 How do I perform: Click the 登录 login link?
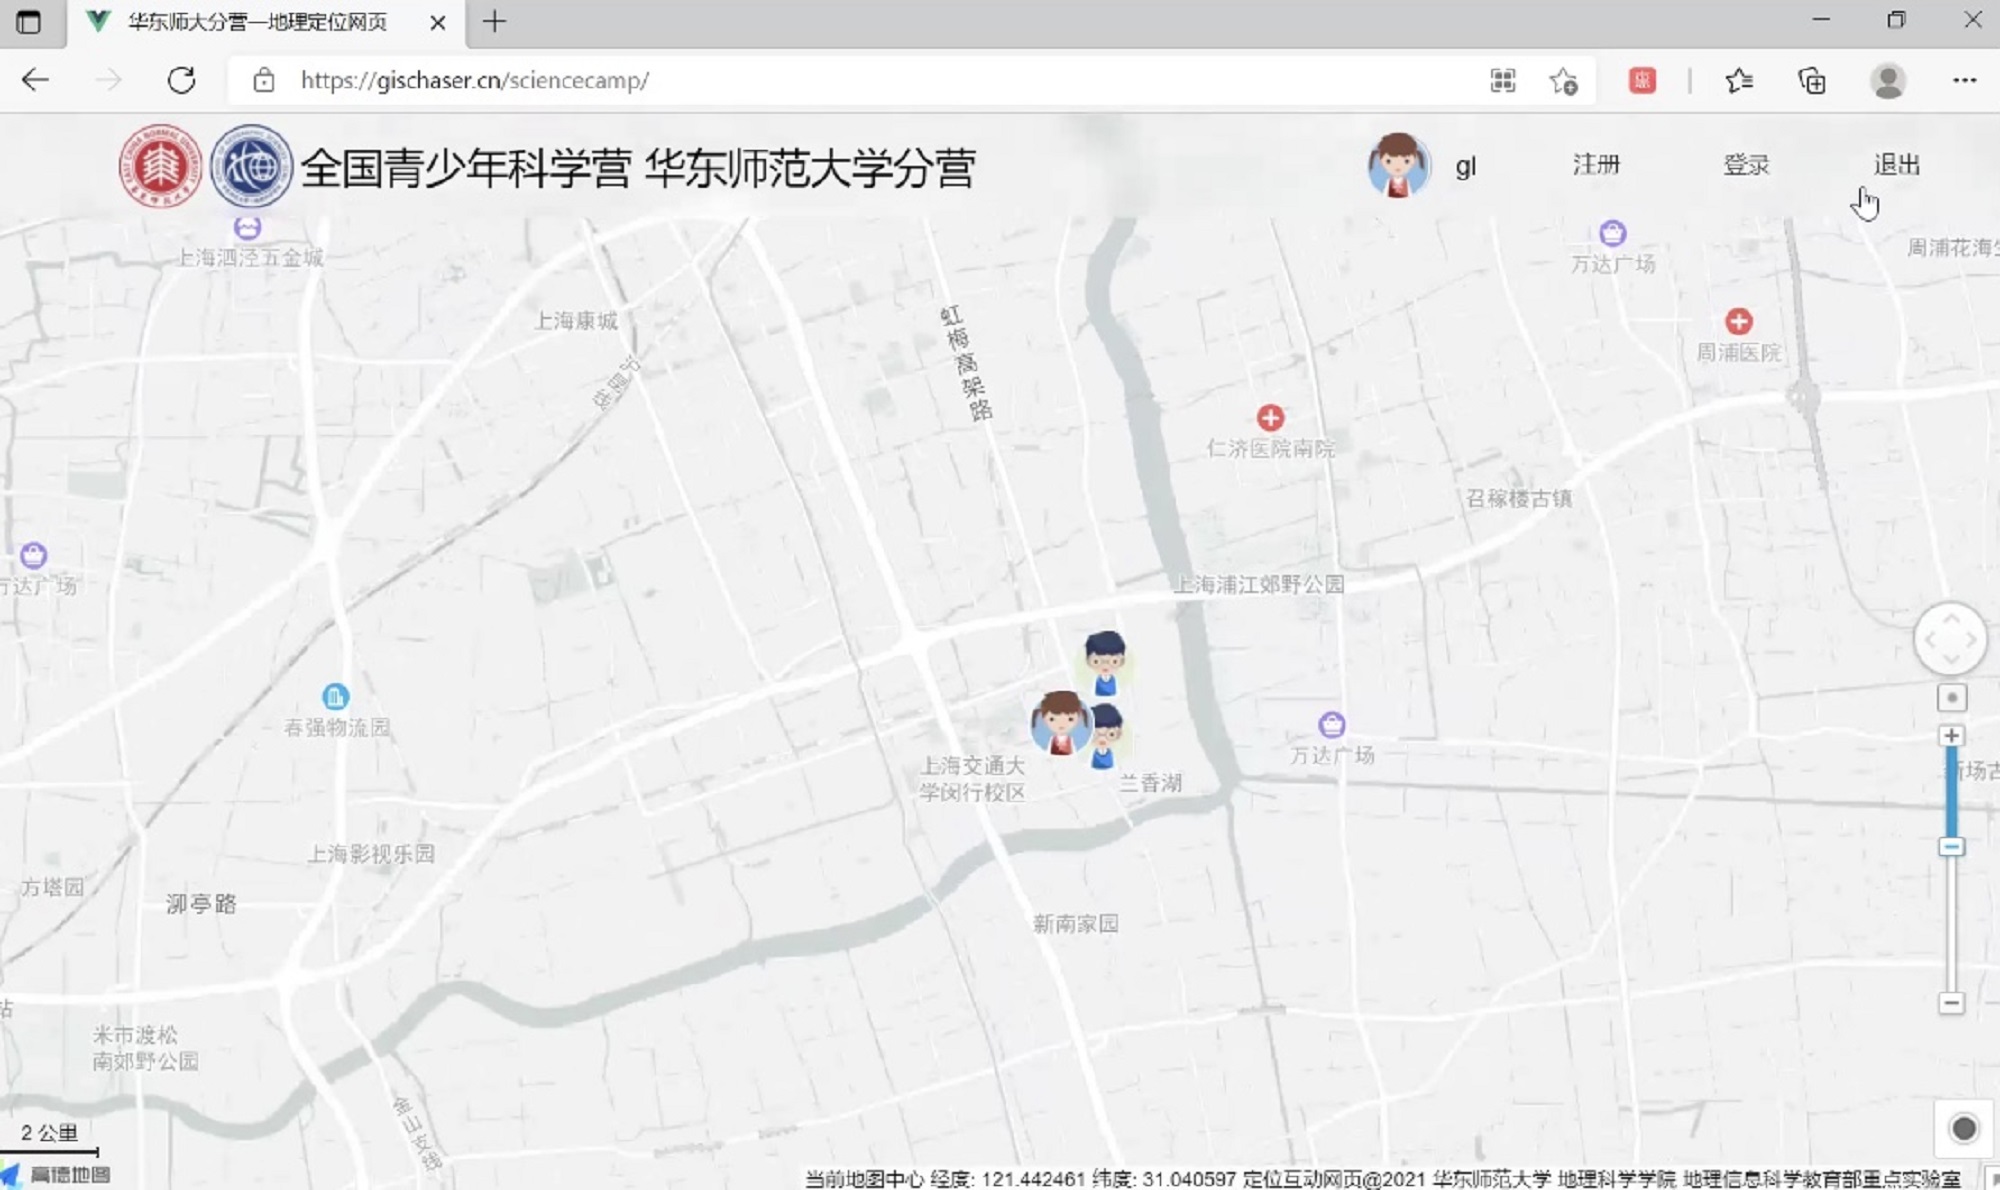coord(1746,164)
